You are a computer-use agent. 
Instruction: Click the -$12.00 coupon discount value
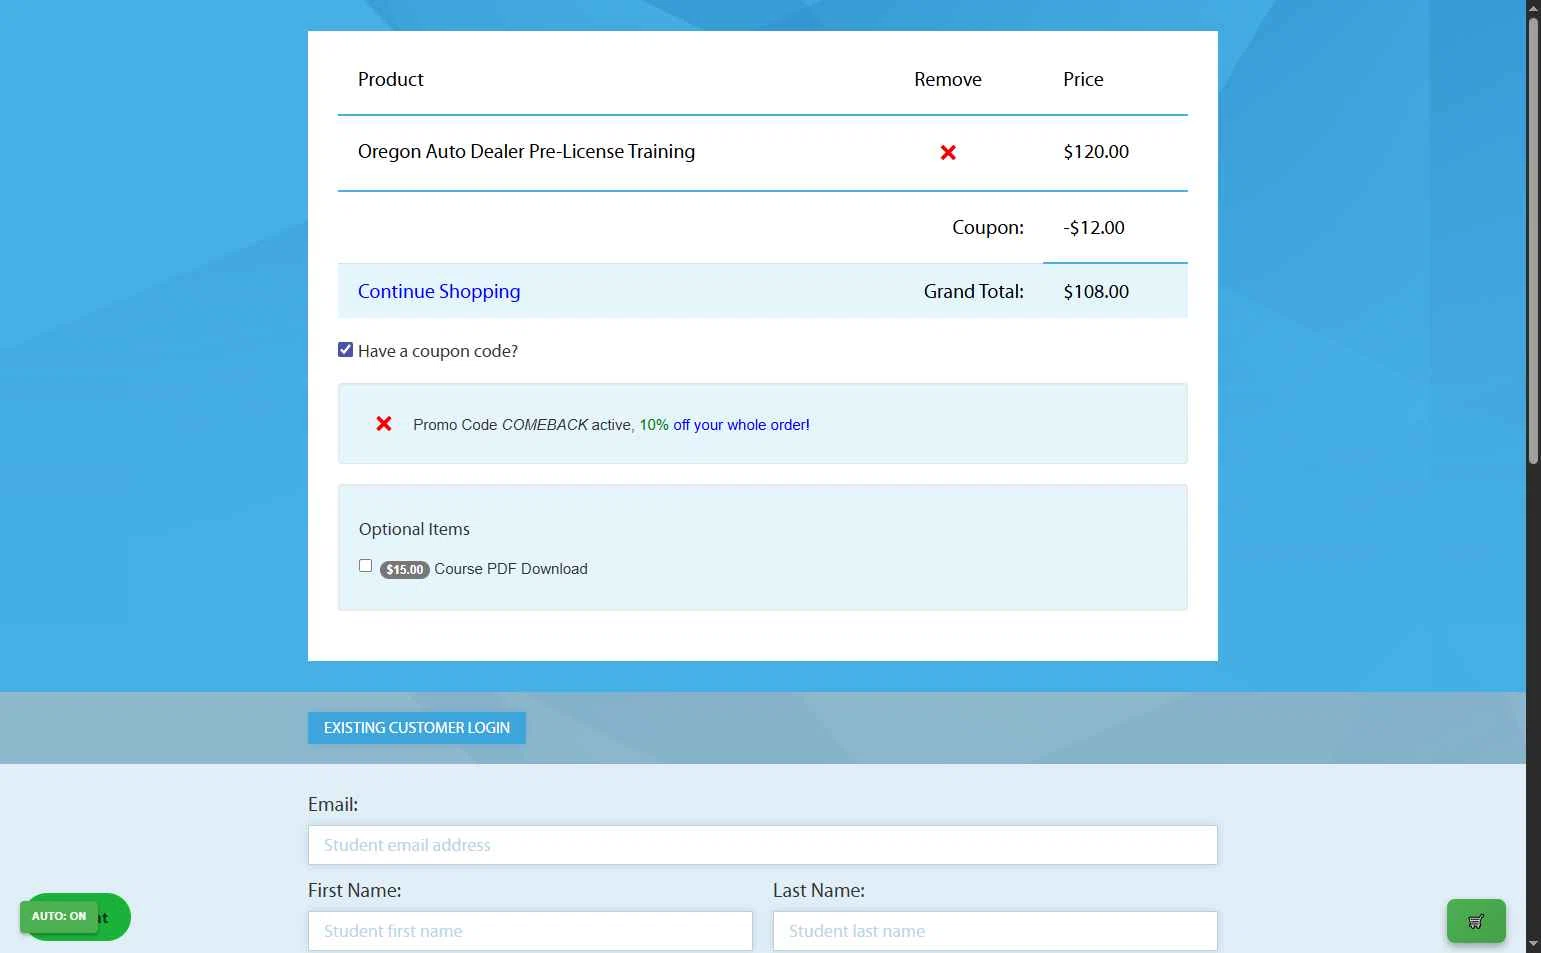[1094, 227]
